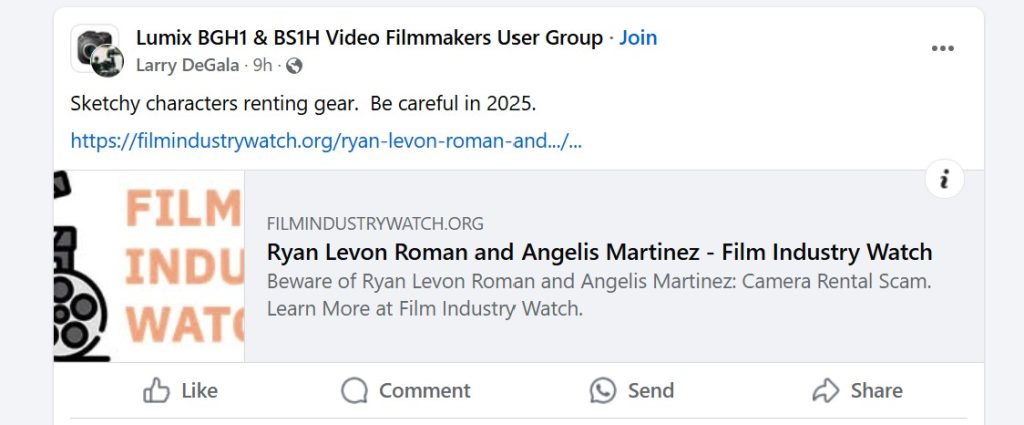Click the thumbs-up Like icon

(156, 390)
